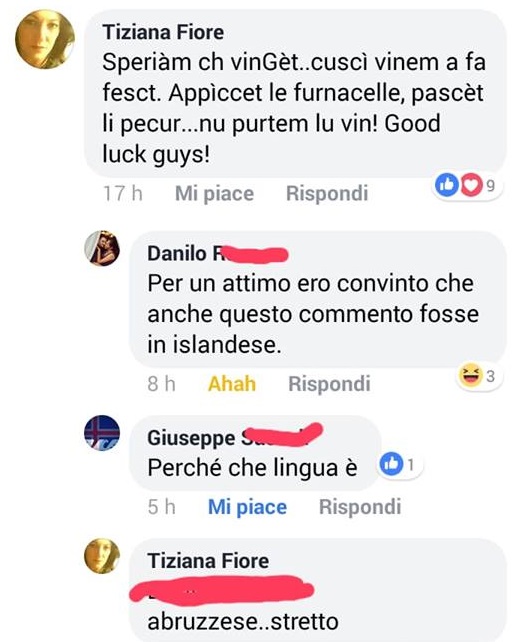The width and height of the screenshot is (524, 642).
Task: Open the laughing emoji reaction icon with 3
Action: tap(470, 376)
